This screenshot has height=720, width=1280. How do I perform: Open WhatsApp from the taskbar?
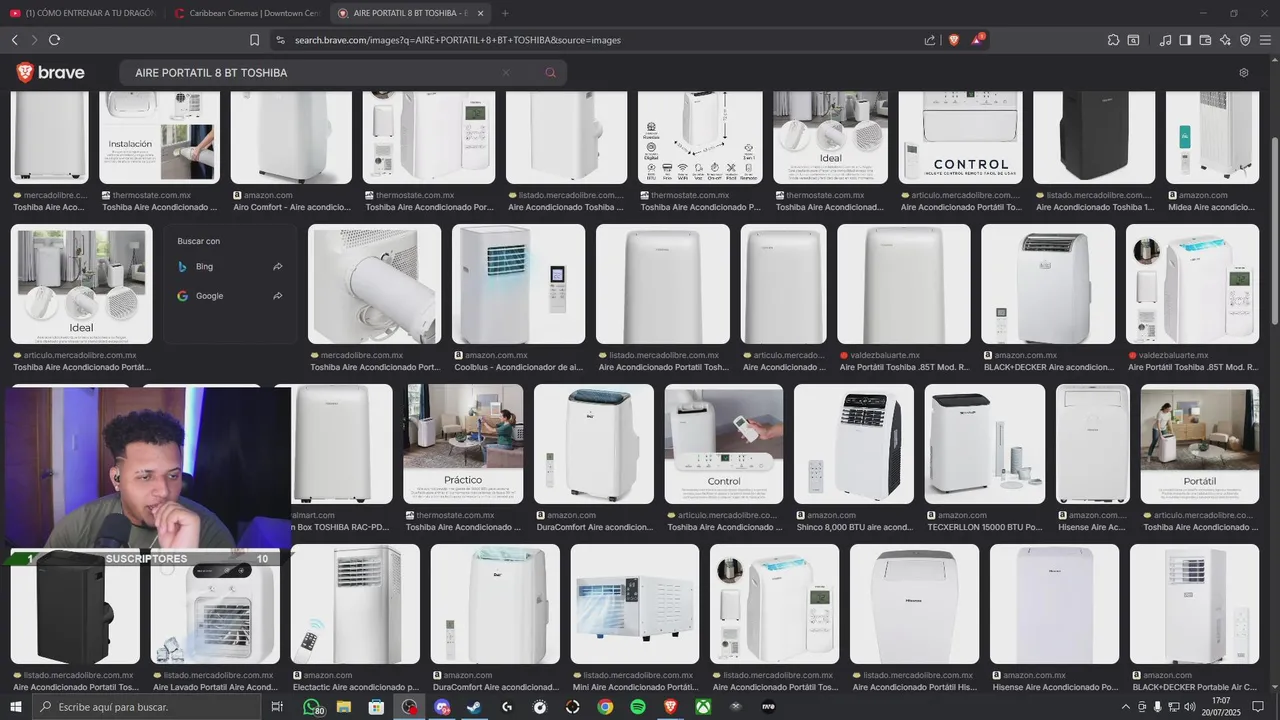point(312,707)
